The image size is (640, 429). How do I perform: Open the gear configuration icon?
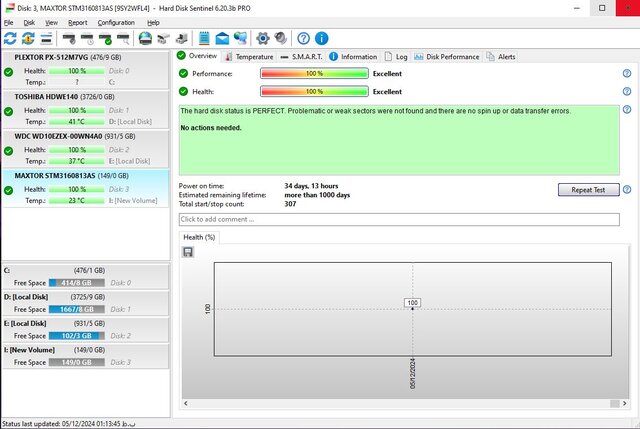[263, 38]
